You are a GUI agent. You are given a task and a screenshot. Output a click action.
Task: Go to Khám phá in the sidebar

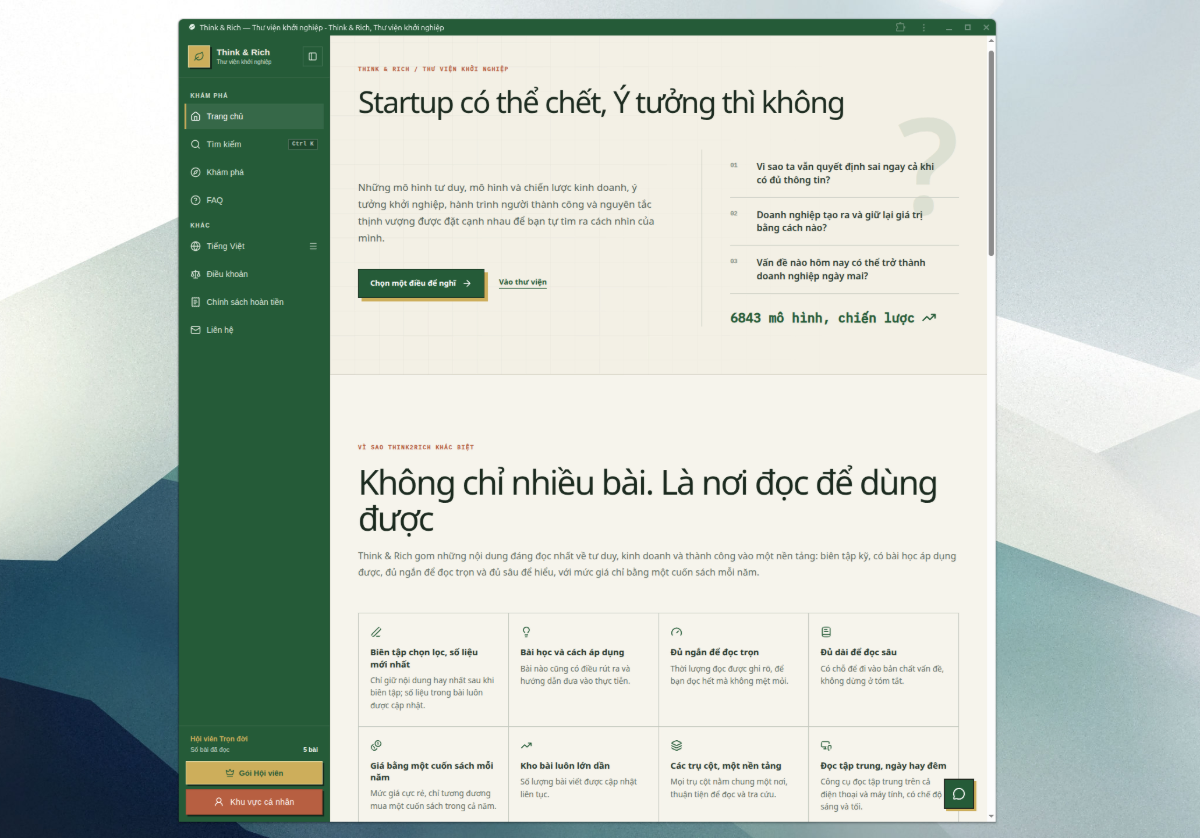[x=254, y=172]
